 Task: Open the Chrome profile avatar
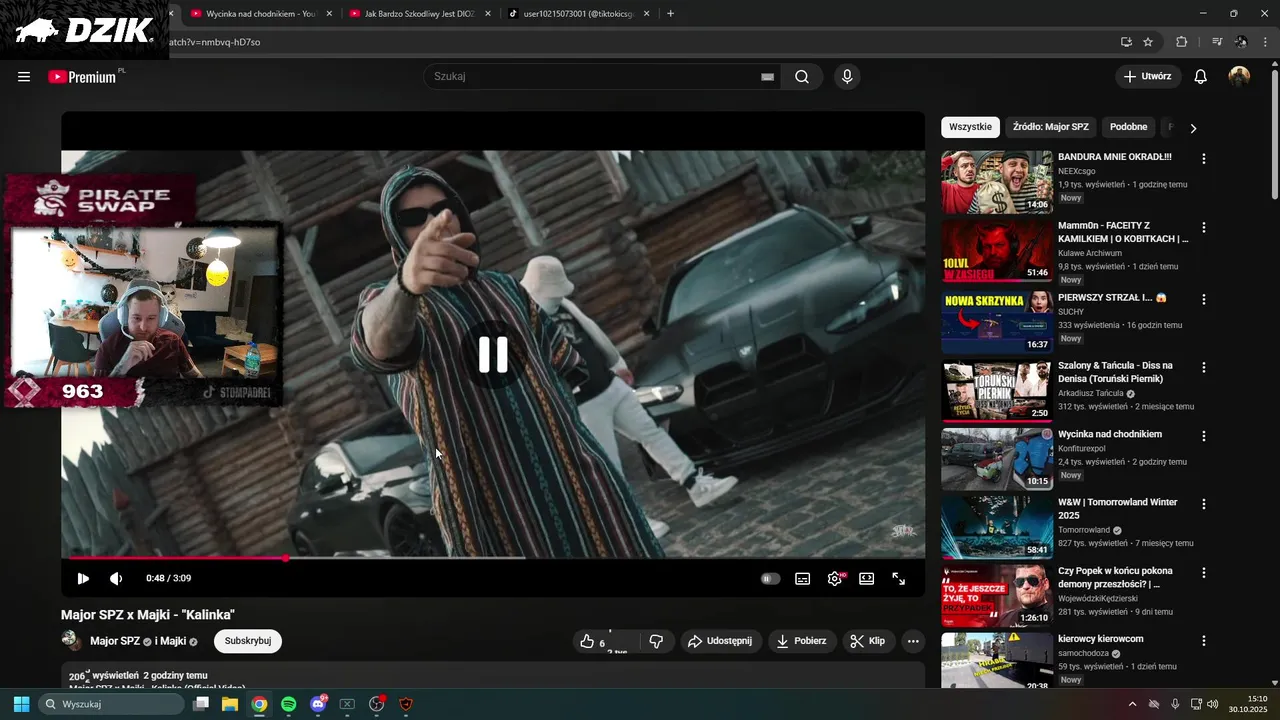(1241, 42)
